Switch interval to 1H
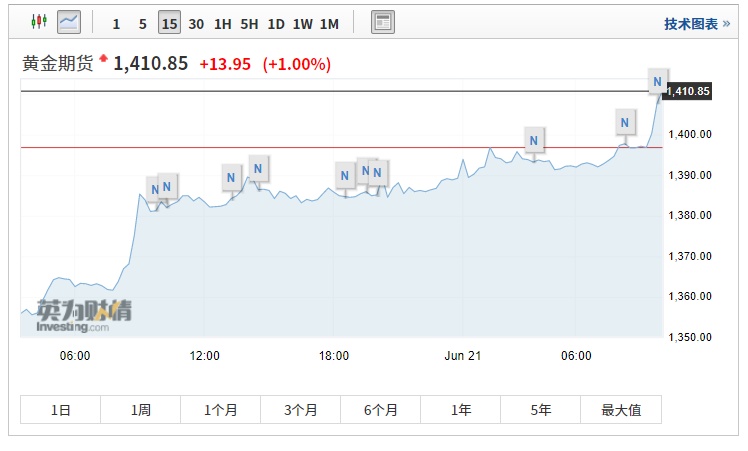 click(223, 23)
